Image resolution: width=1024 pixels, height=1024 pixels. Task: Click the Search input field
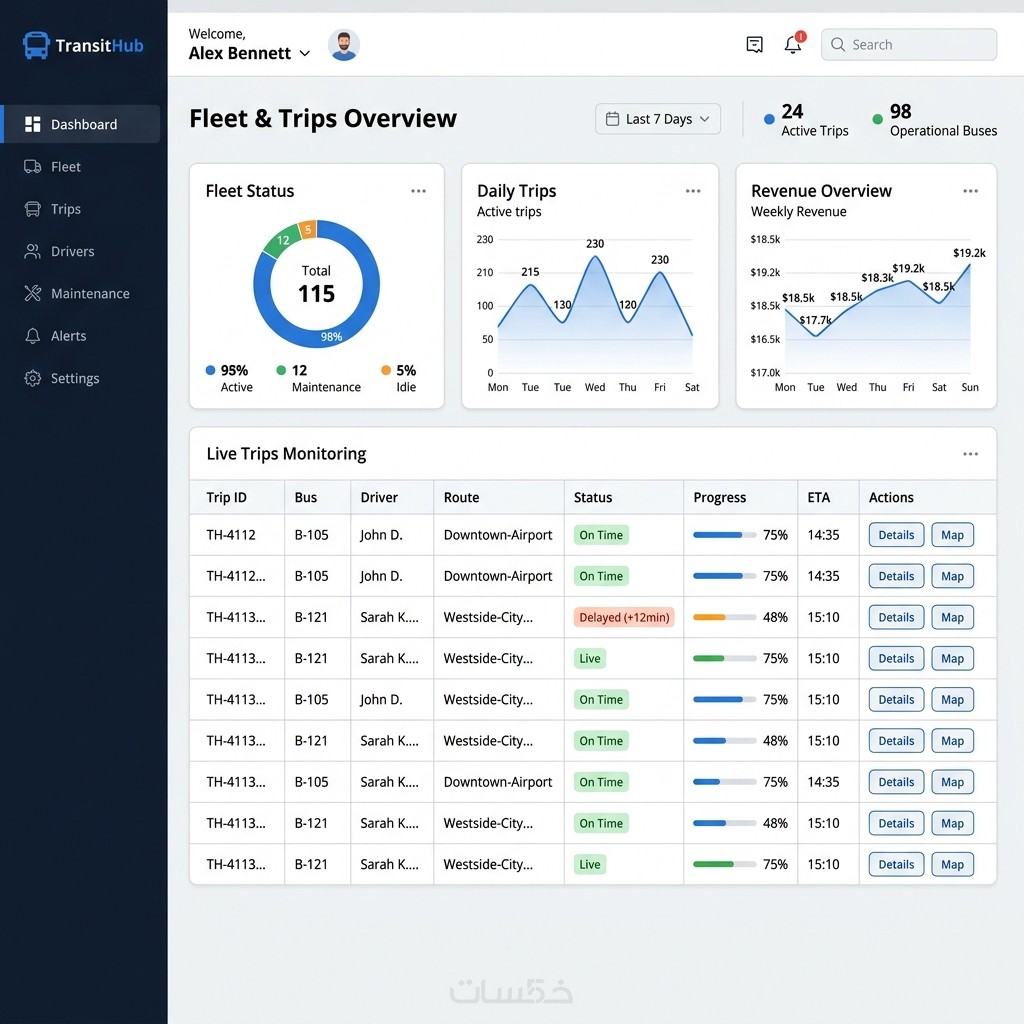908,44
